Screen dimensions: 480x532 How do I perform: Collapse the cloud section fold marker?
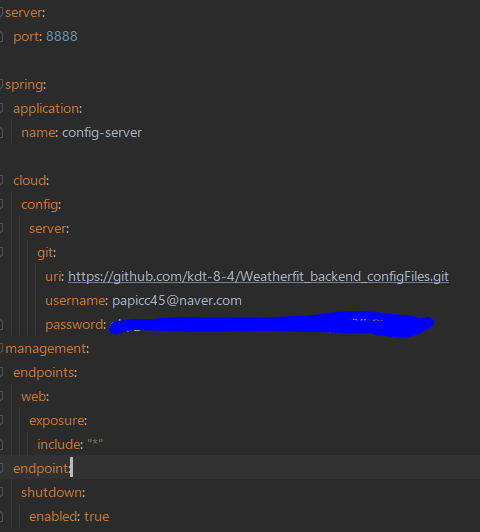click(x=1, y=180)
